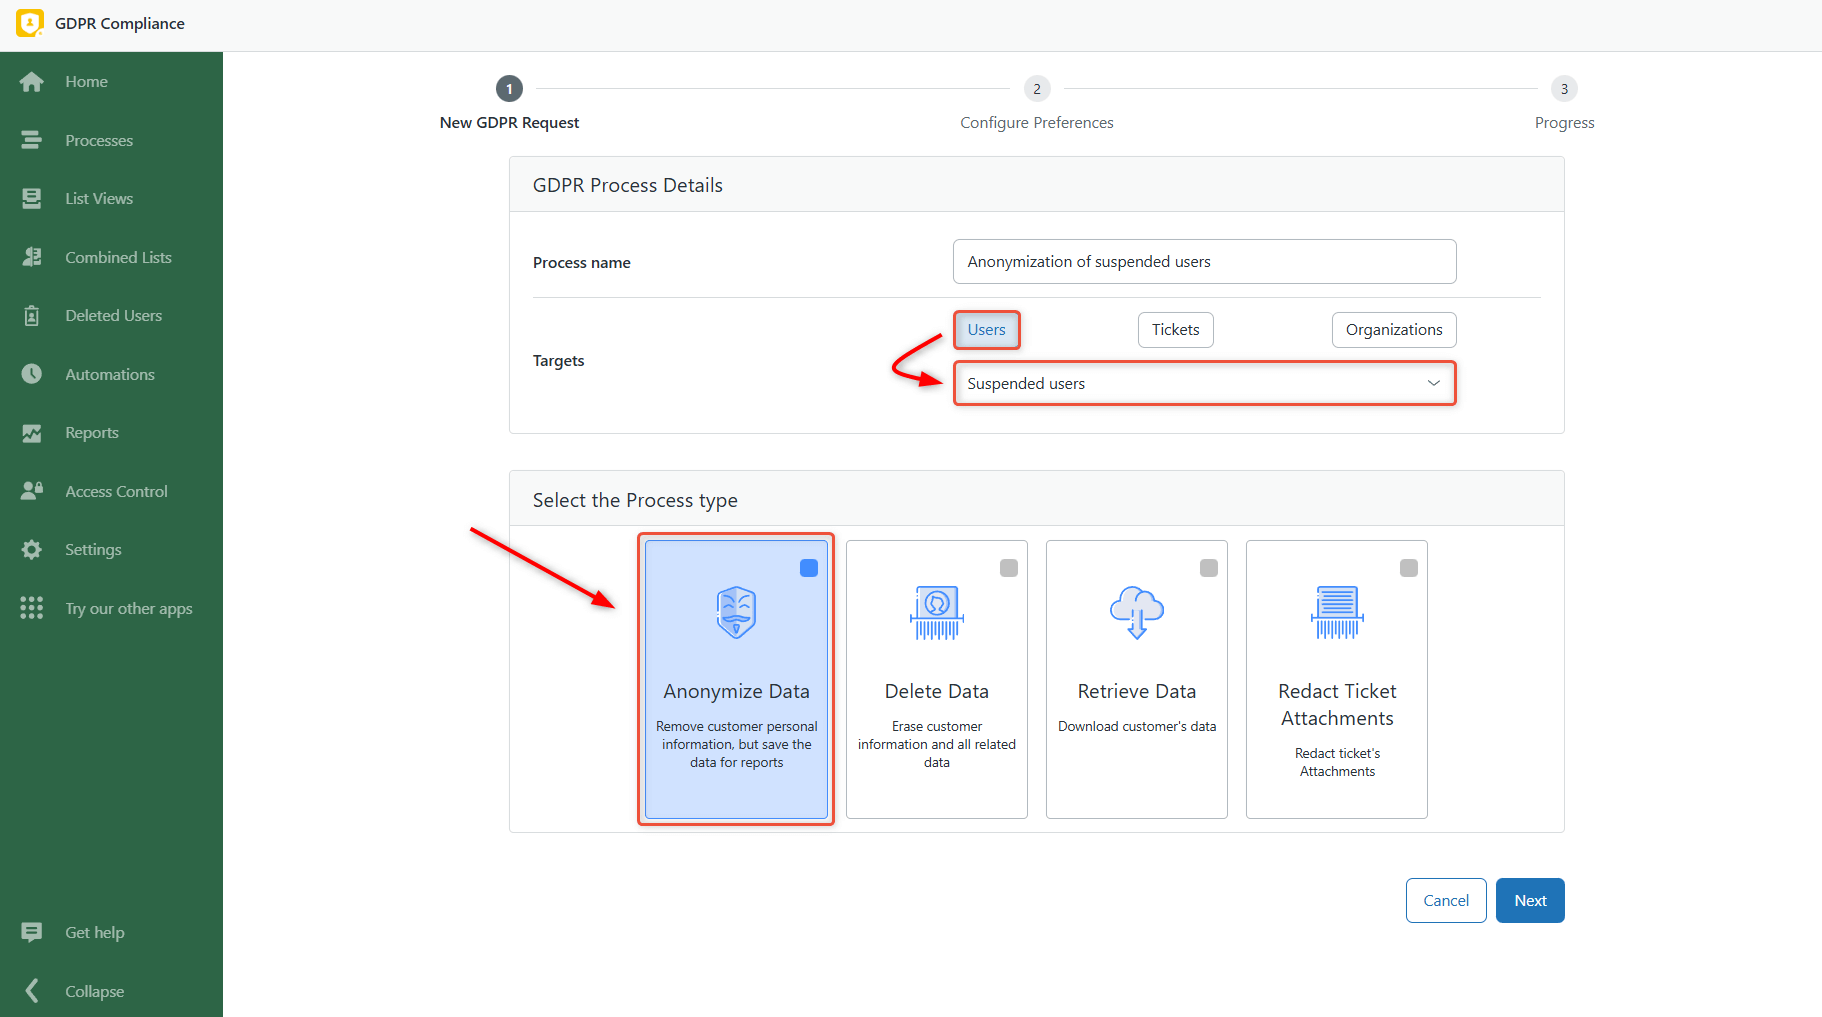Uncheck the Anonymize Data checkbox
This screenshot has width=1822, height=1017.
[x=809, y=568]
